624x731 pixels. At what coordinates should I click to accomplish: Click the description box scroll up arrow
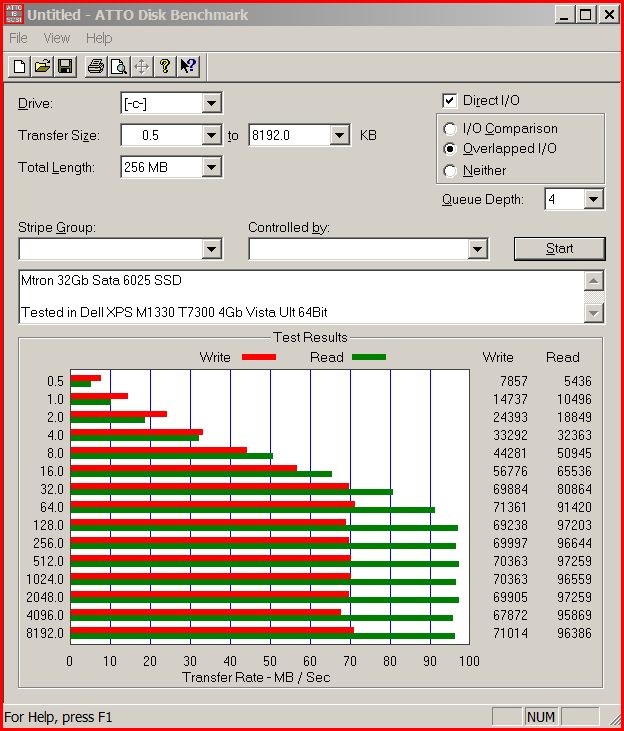tap(593, 281)
